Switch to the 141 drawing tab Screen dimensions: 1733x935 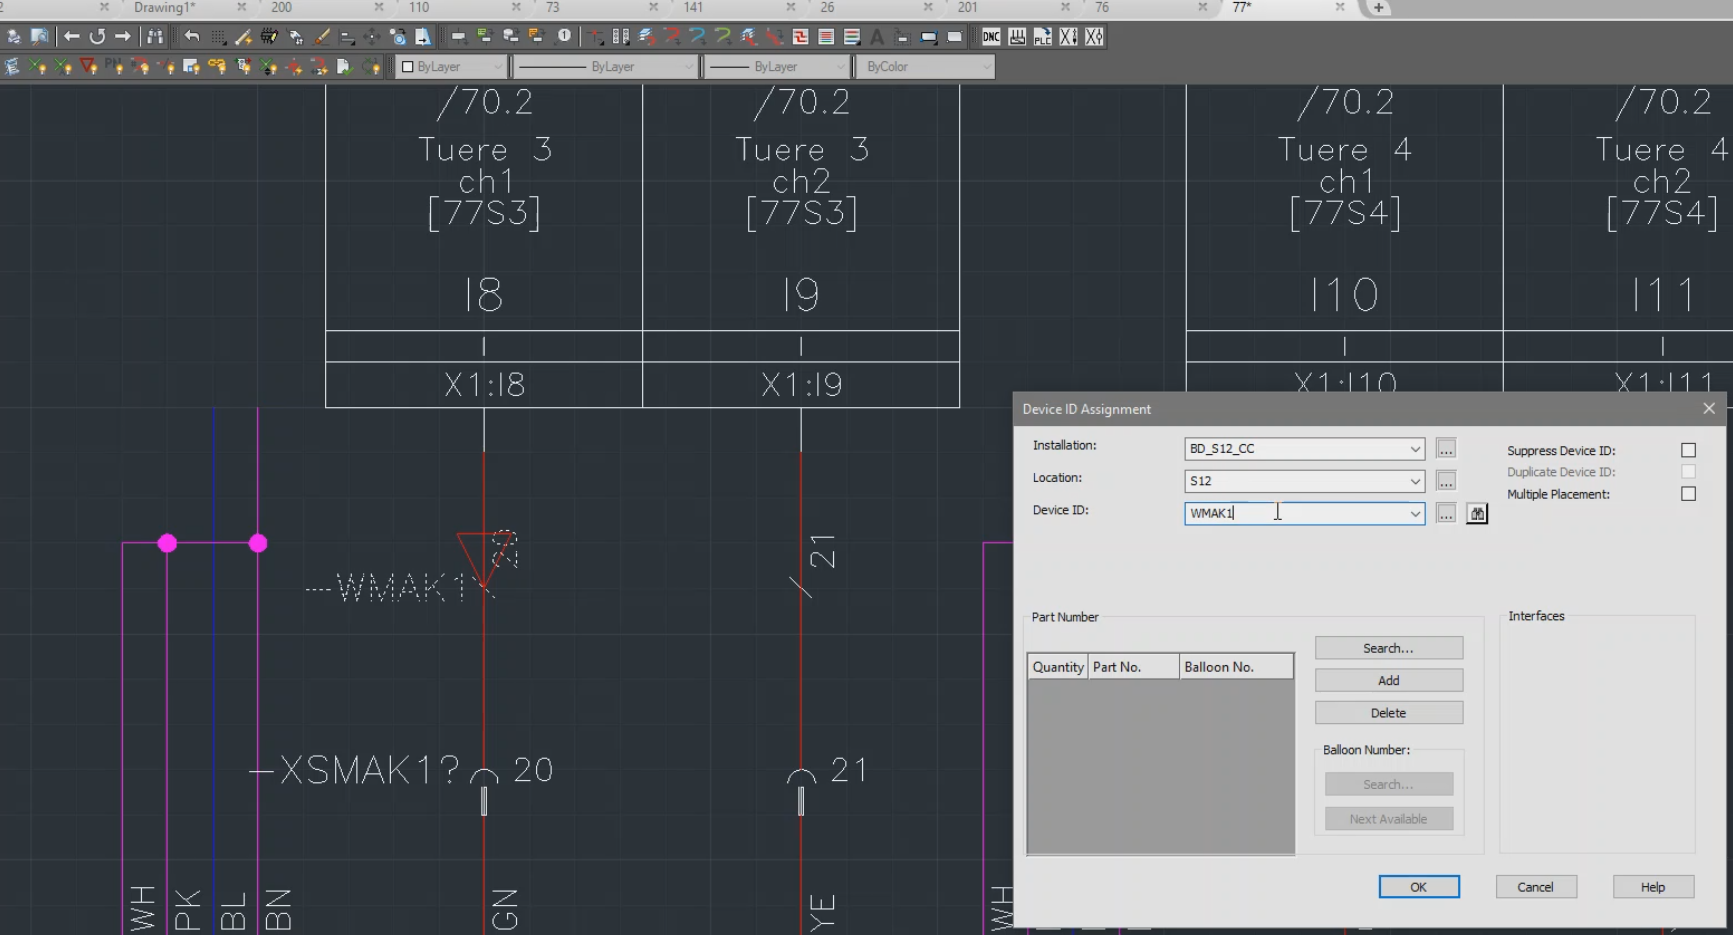coord(693,7)
